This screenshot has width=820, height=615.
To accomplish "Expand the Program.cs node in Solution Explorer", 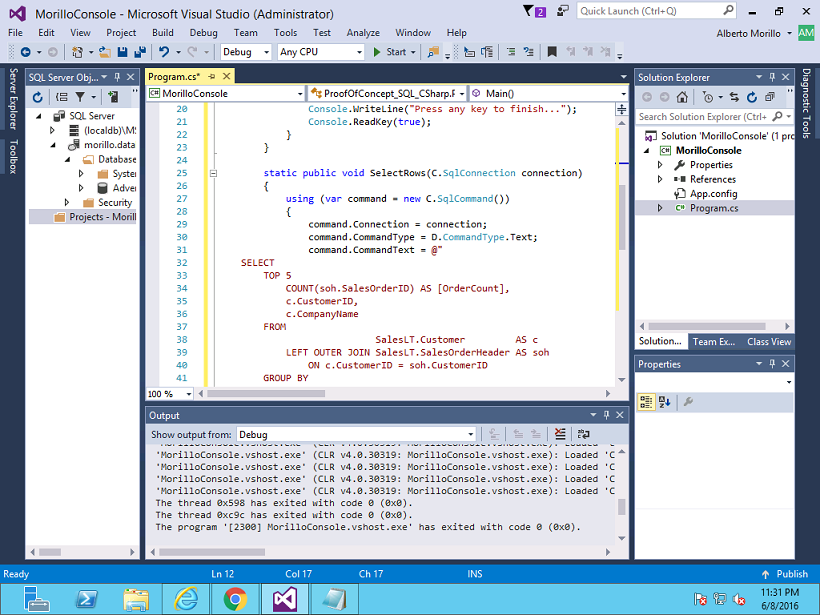I will 660,208.
